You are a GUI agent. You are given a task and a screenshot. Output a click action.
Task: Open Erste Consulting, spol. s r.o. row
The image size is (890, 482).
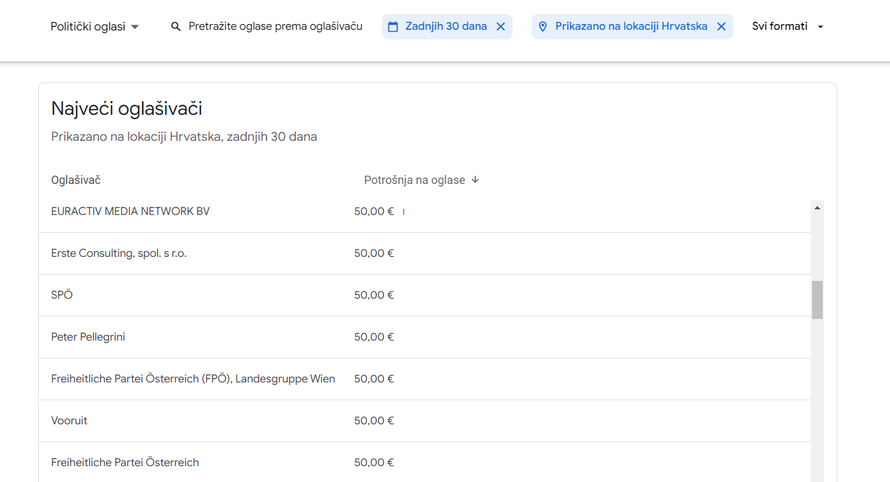pyautogui.click(x=119, y=254)
